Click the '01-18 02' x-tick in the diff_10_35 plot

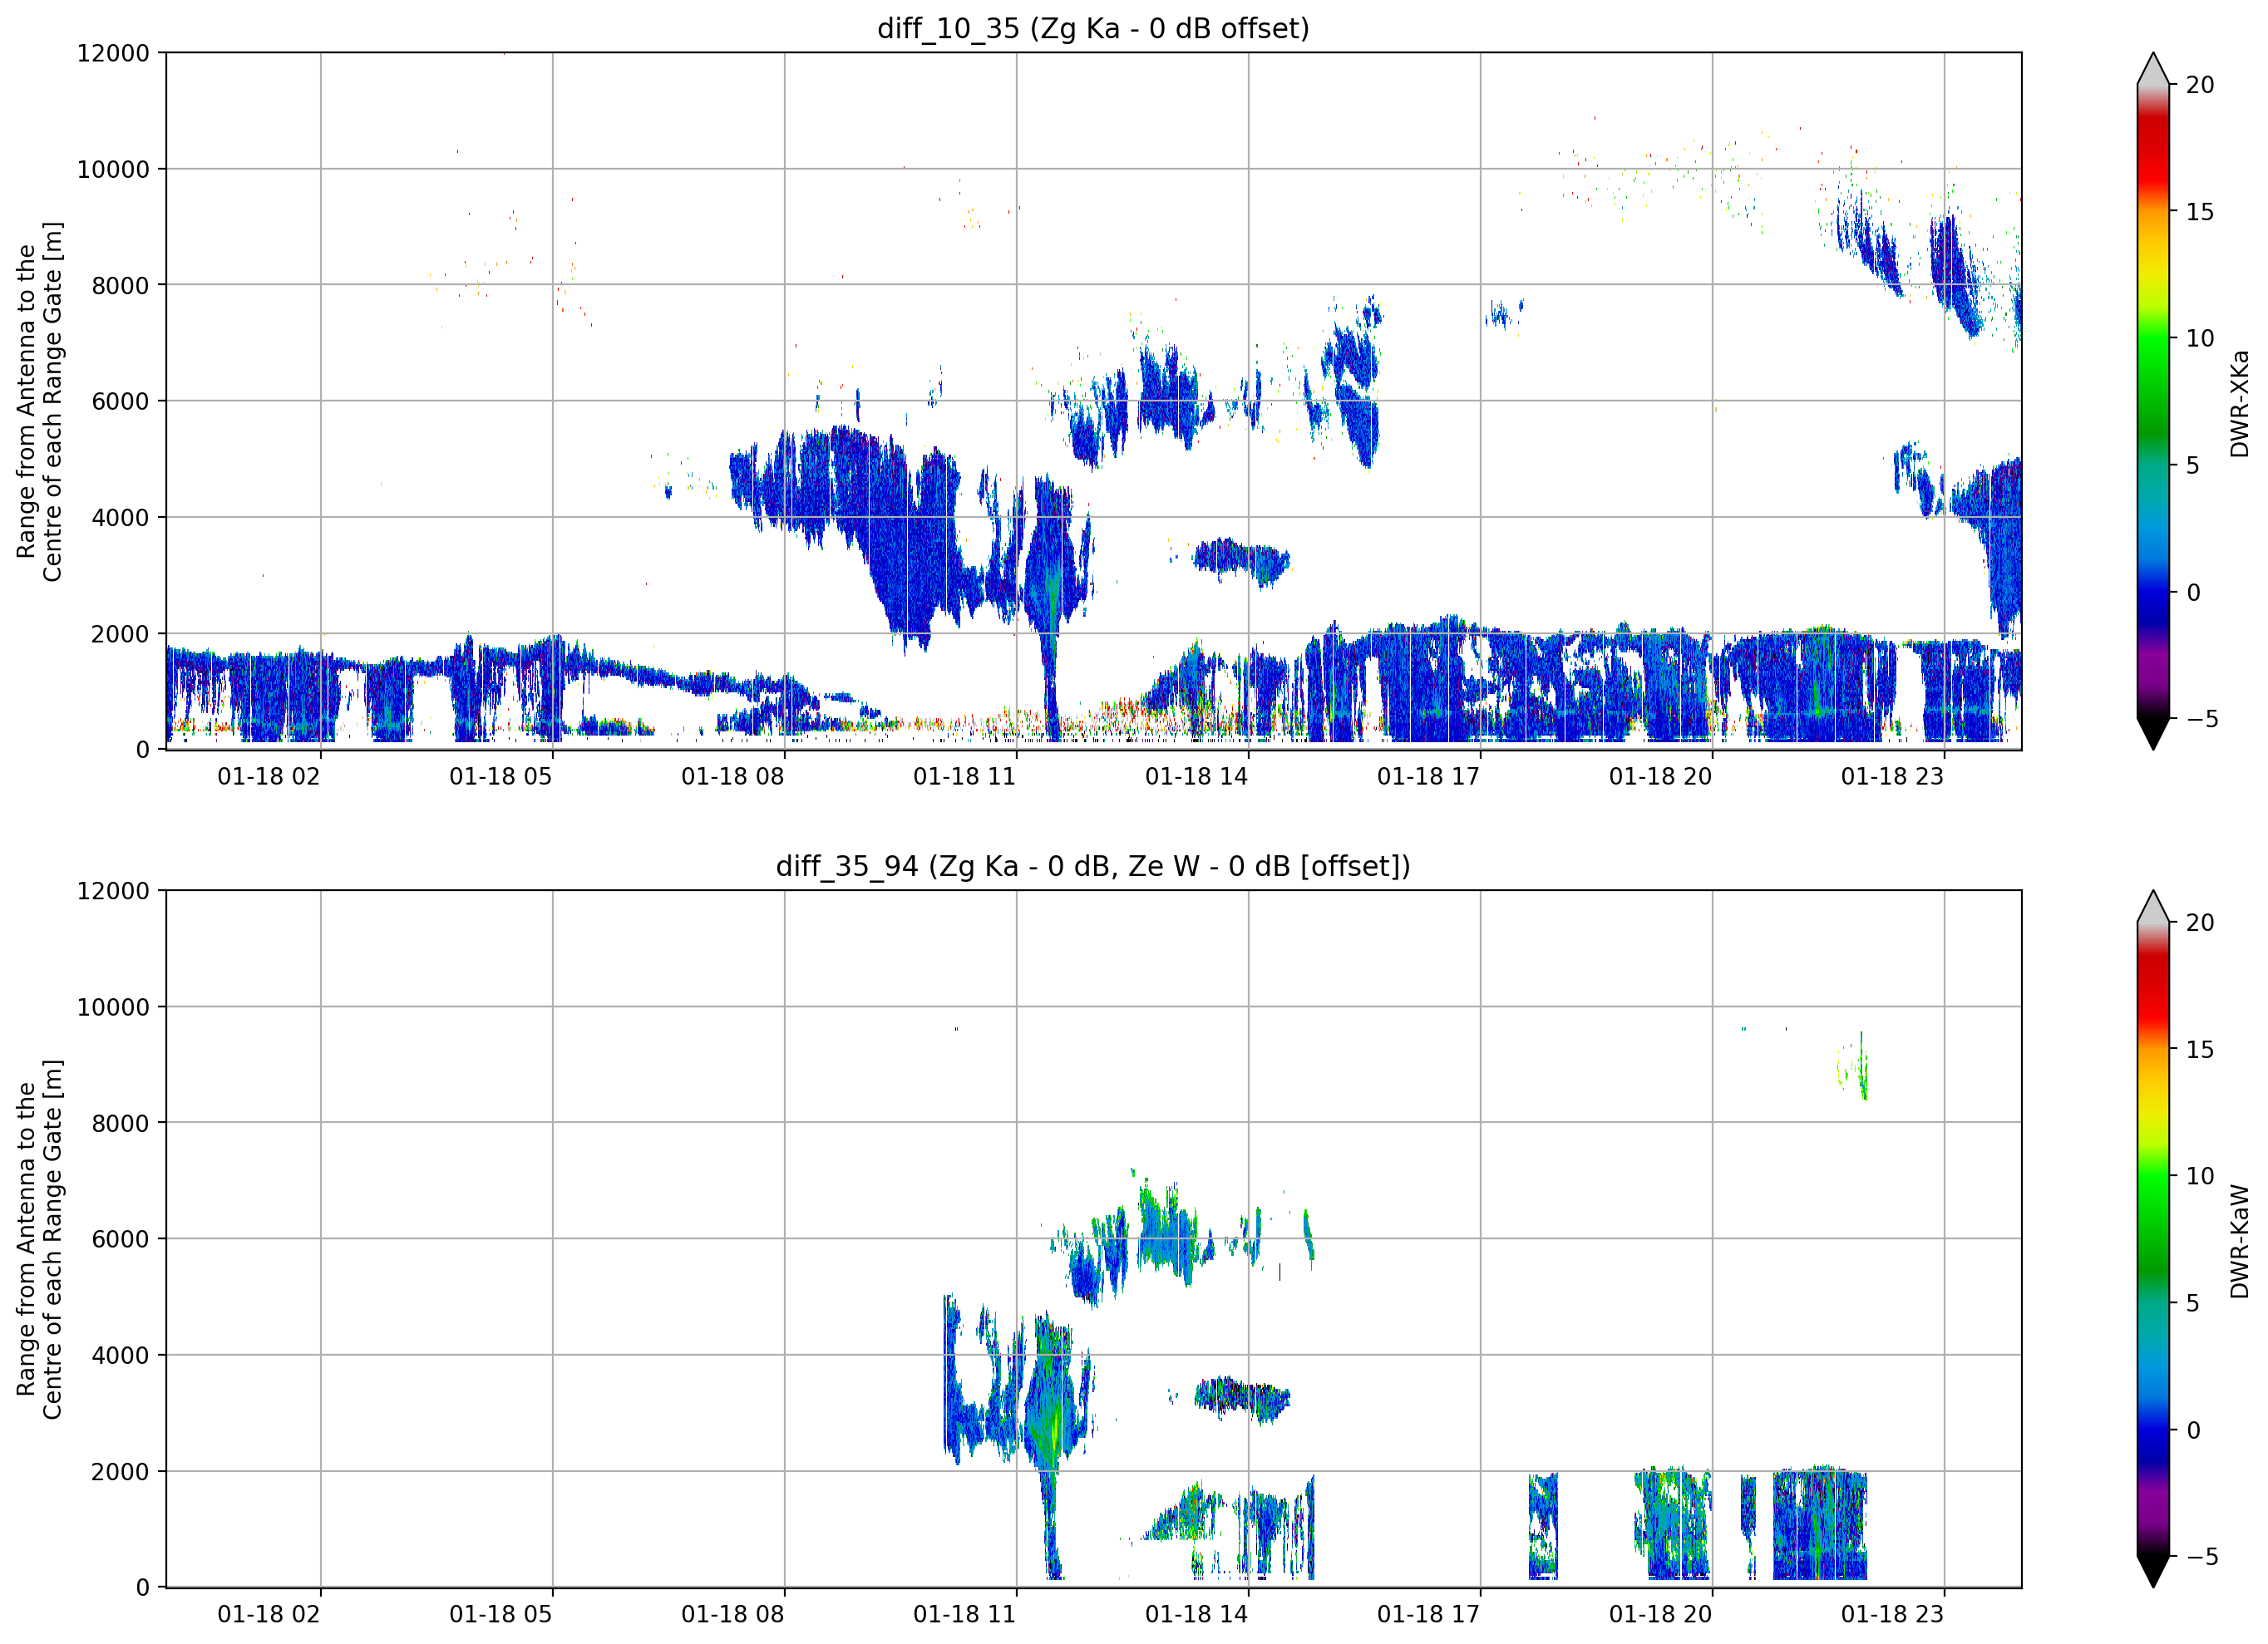[269, 777]
